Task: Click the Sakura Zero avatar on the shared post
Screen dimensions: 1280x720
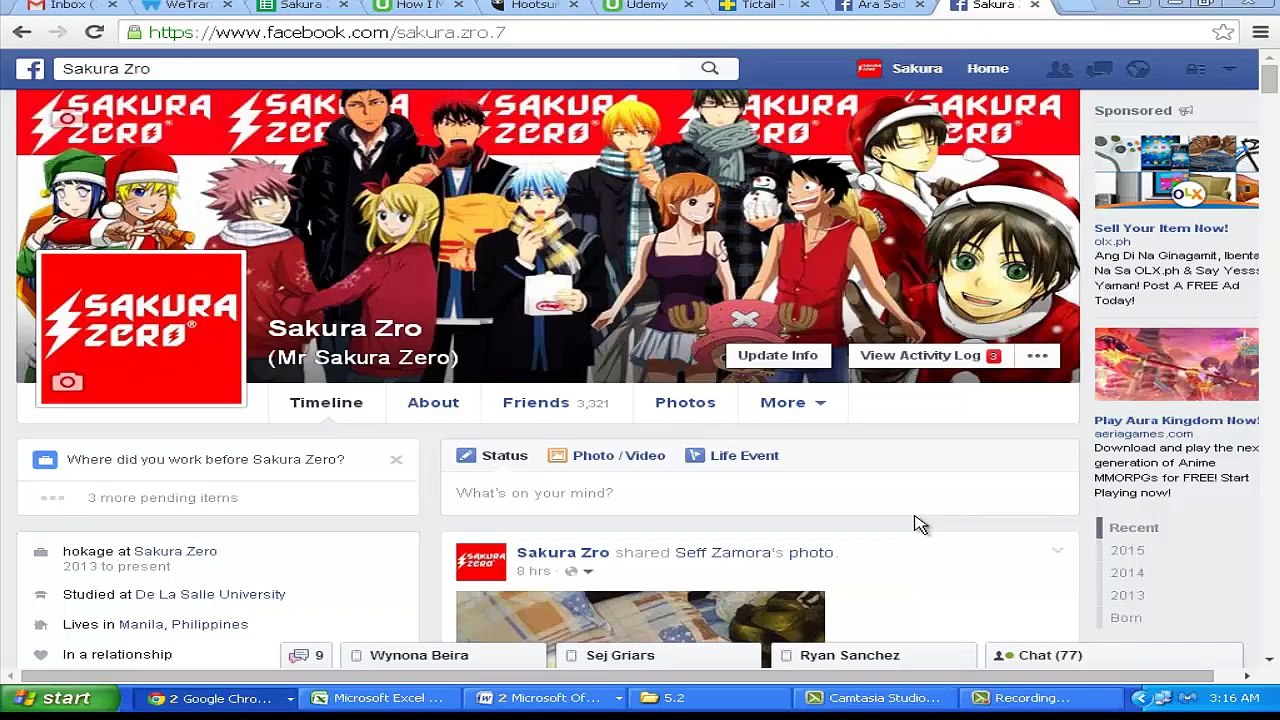Action: [481, 561]
